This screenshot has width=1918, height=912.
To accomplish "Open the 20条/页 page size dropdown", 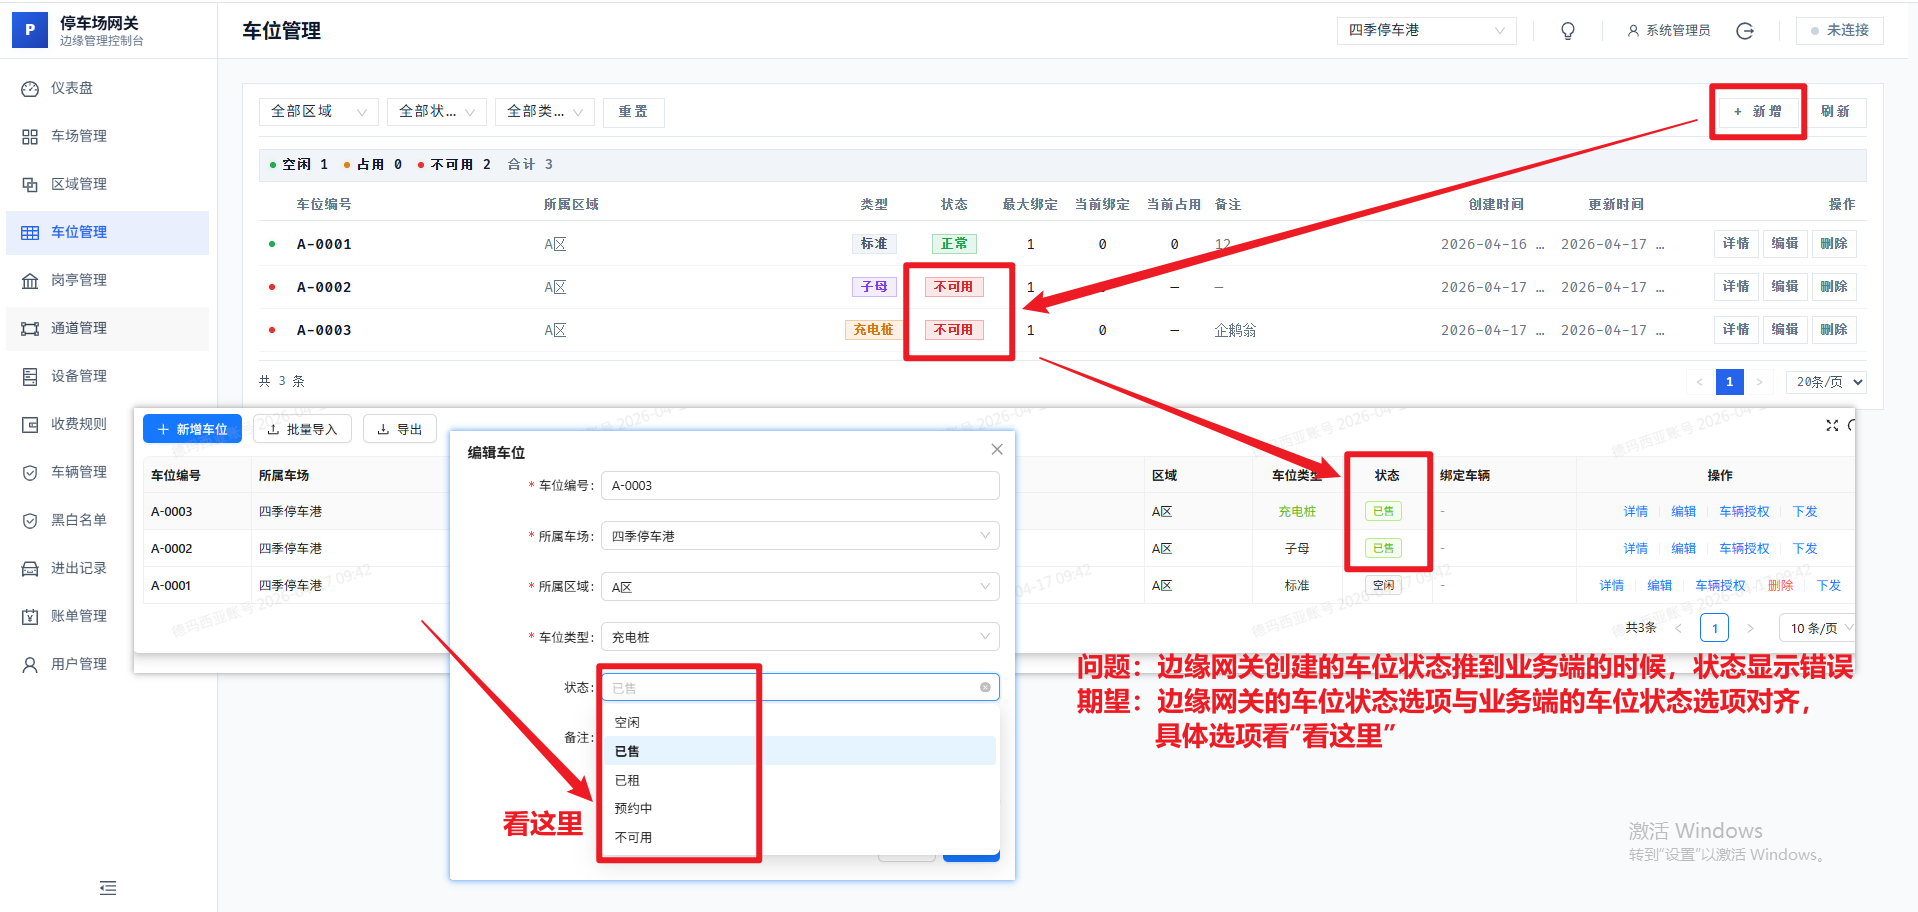I will [1825, 382].
